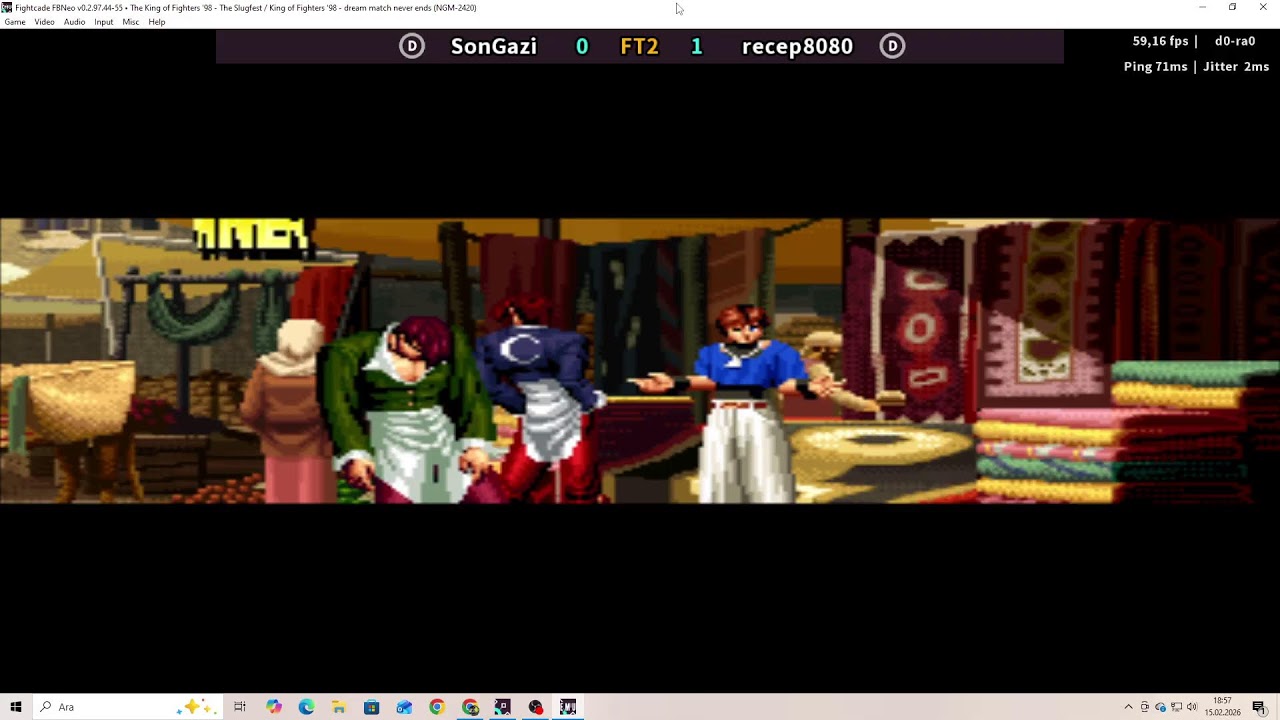This screenshot has height=720, width=1280.
Task: Open Microsoft Store from the taskbar
Action: pos(372,707)
